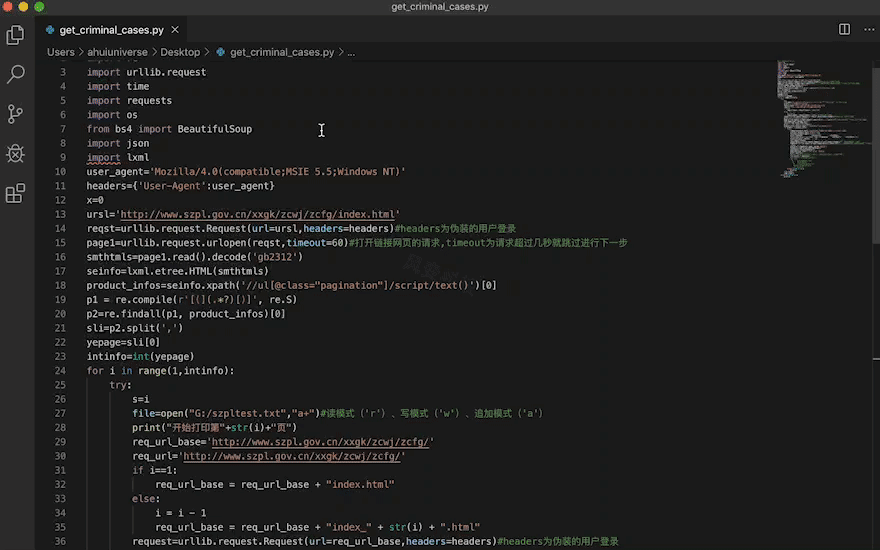The width and height of the screenshot is (880, 550).
Task: Click the Python file icon in breadcrumb
Action: coord(221,52)
